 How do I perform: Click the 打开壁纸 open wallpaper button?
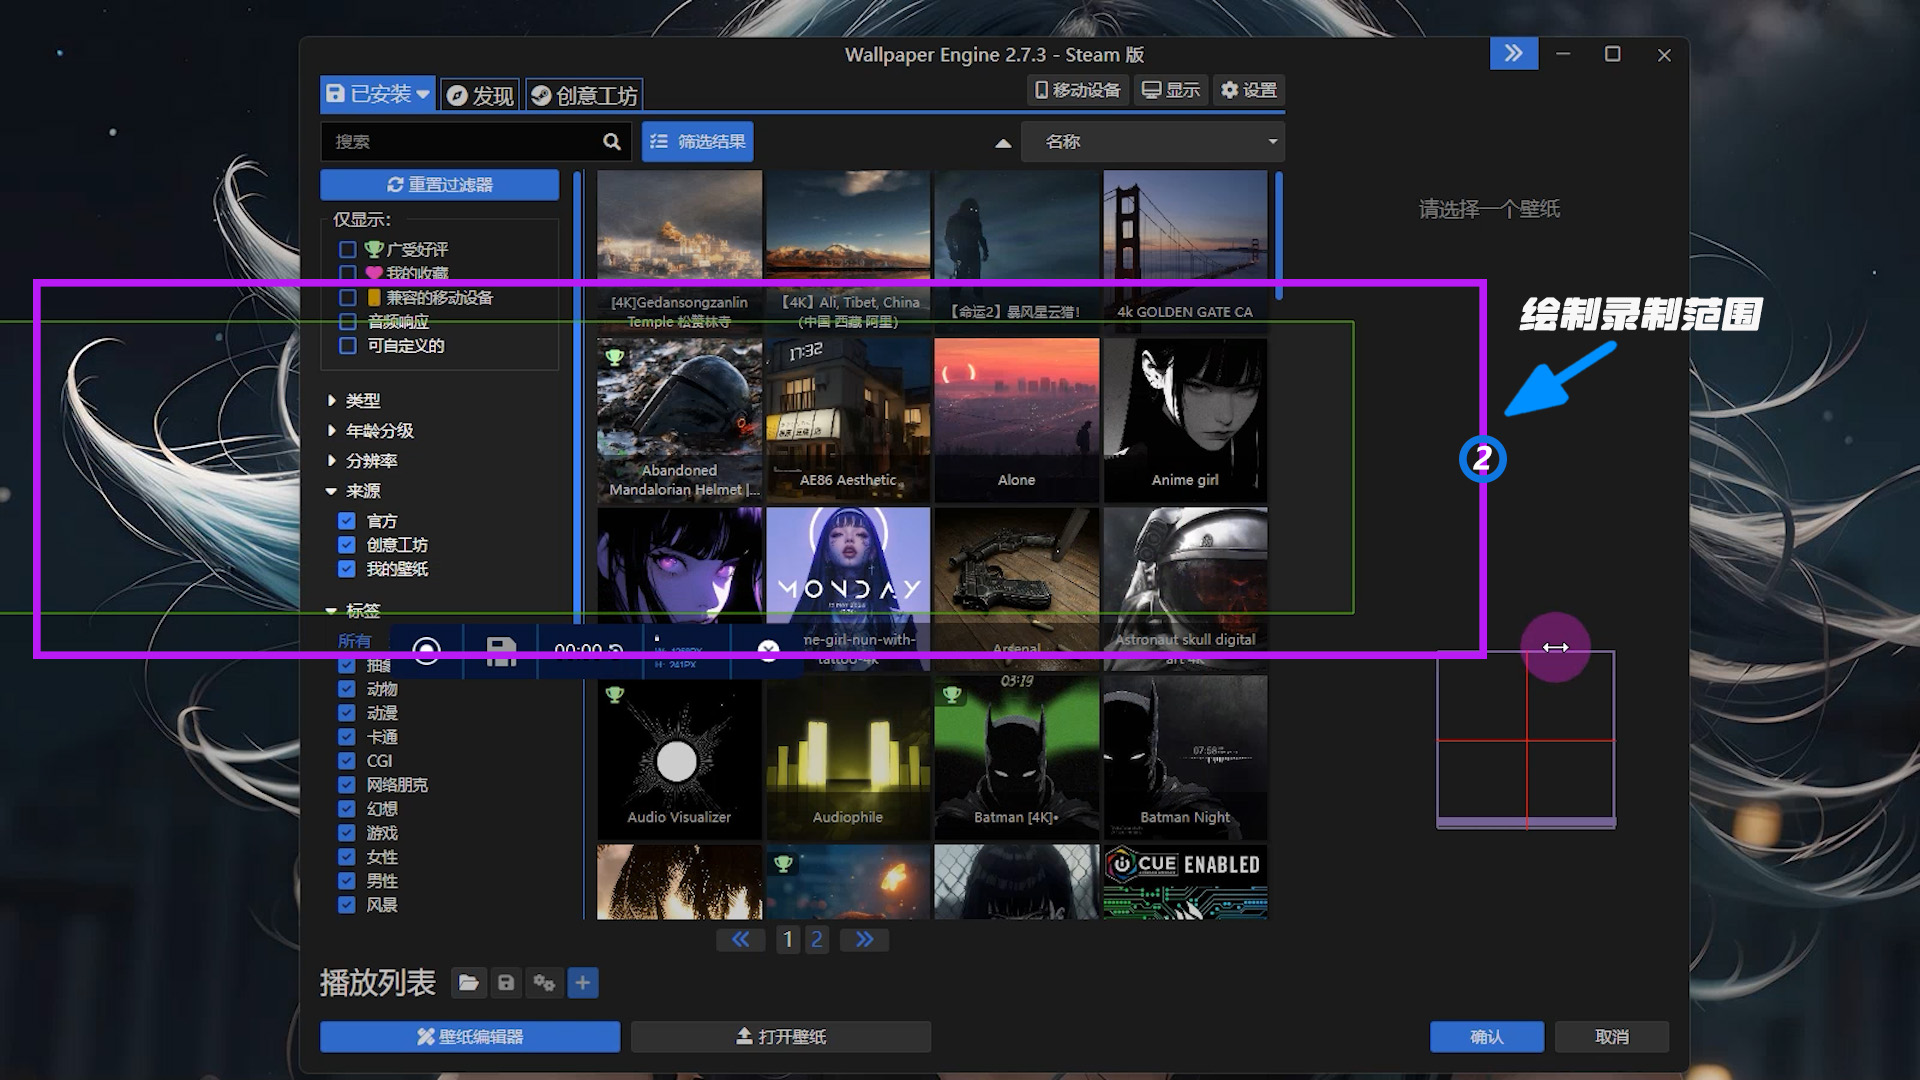pyautogui.click(x=781, y=1037)
